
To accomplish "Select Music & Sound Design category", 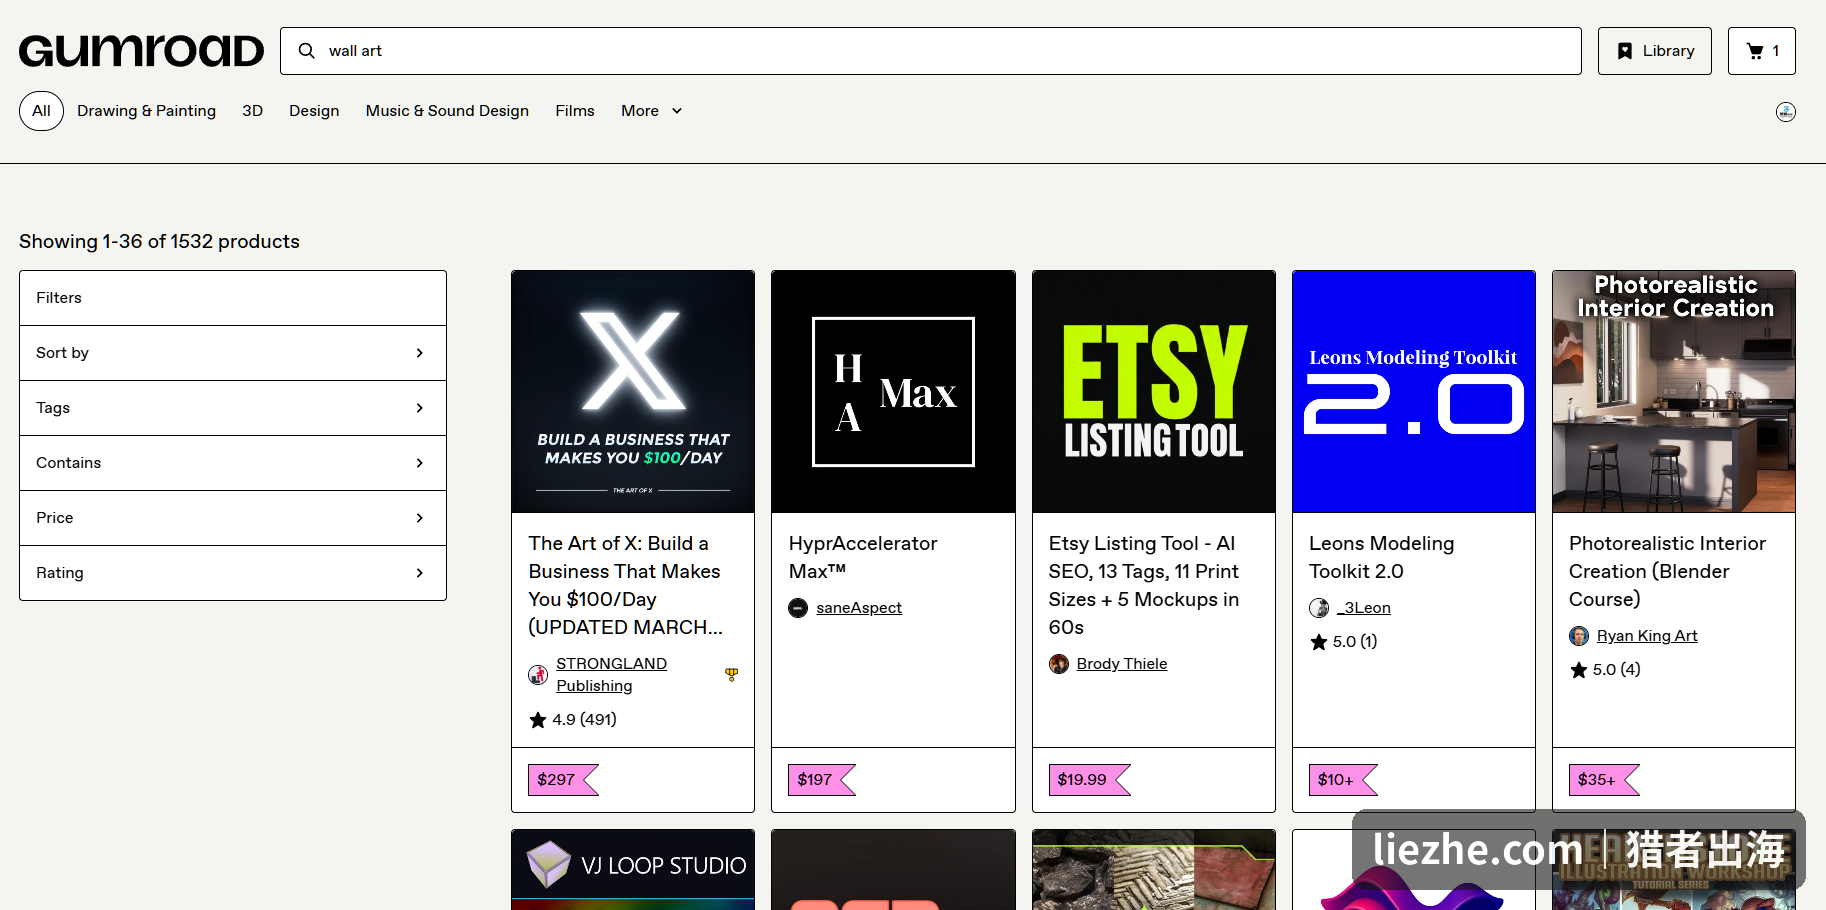I will pyautogui.click(x=447, y=111).
